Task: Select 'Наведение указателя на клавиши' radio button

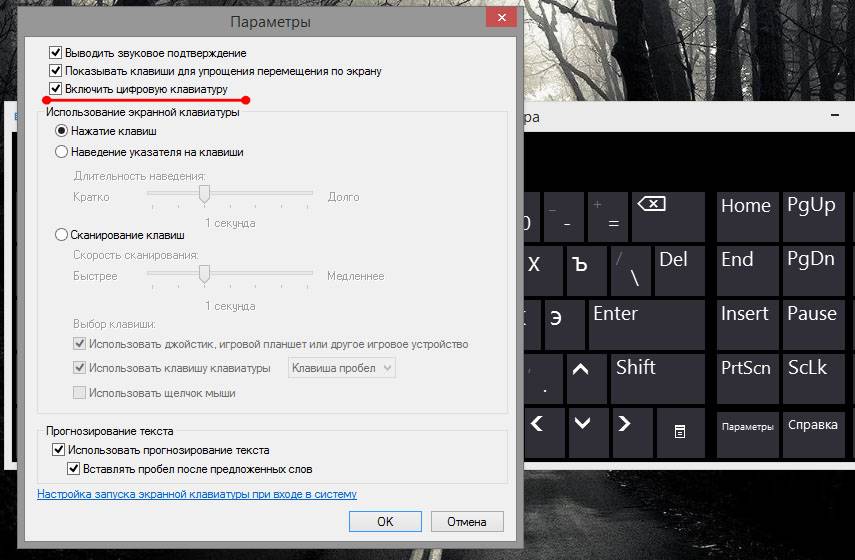Action: 62,152
